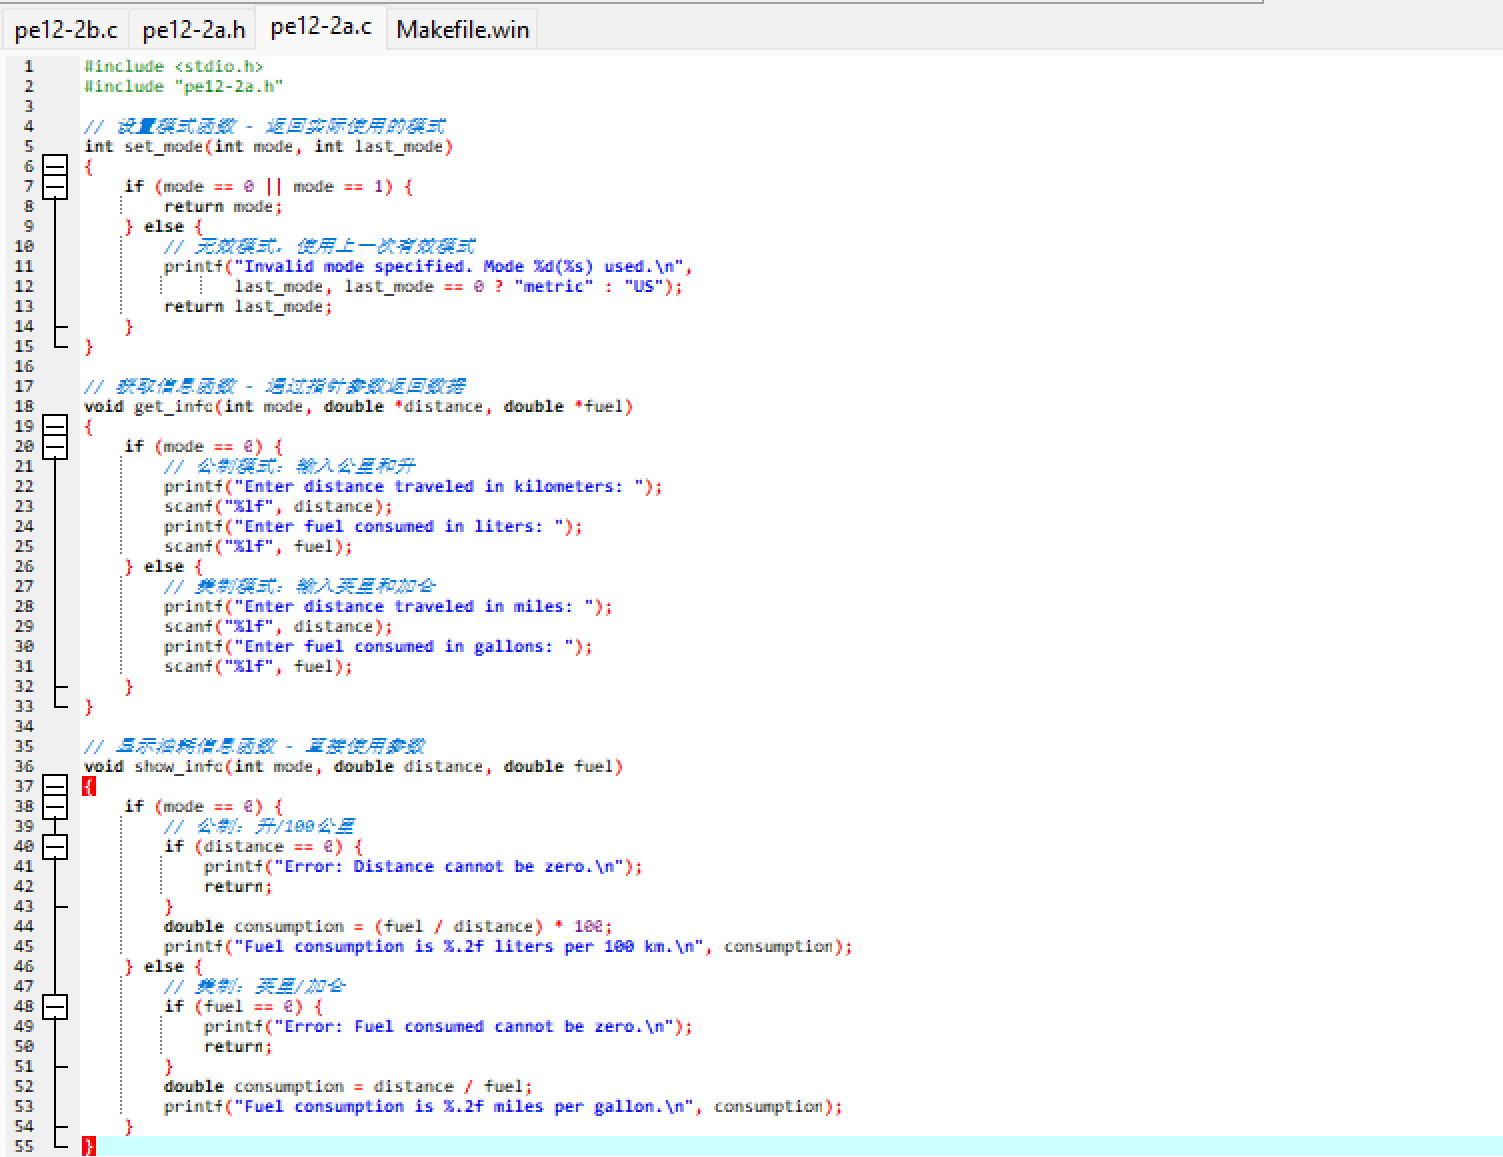
Task: Collapse the if block fold at line 38
Action: pos(55,807)
